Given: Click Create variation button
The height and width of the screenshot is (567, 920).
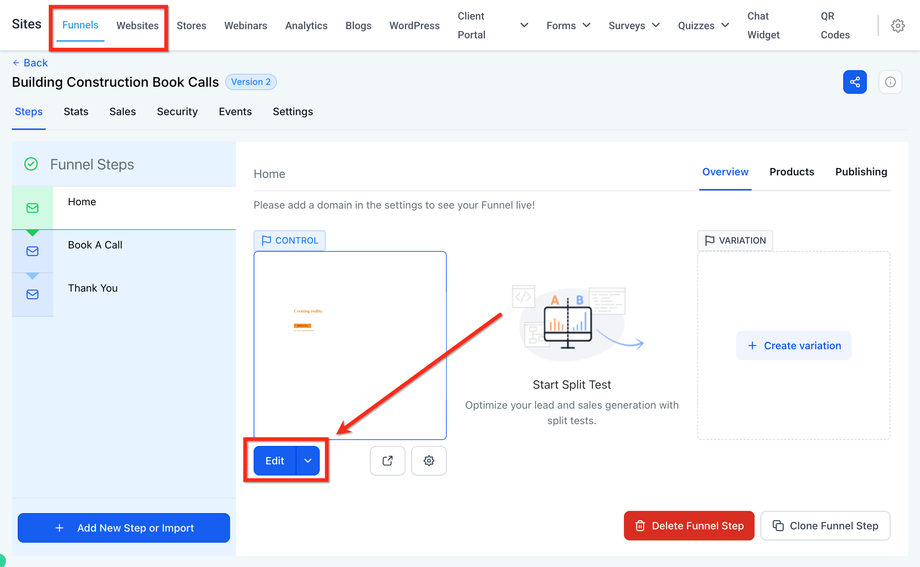Looking at the screenshot, I should [x=794, y=346].
